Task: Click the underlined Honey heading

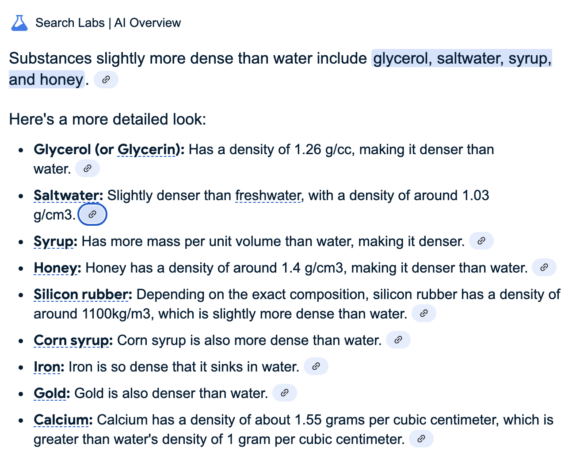Action: (x=57, y=268)
